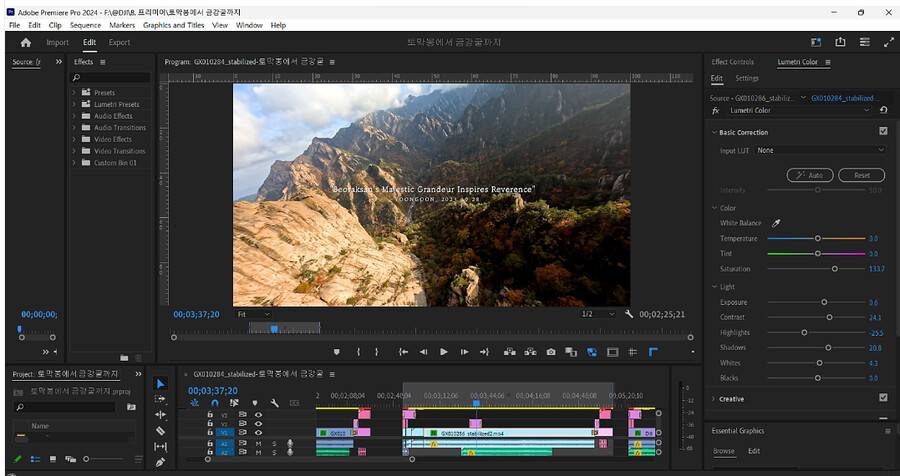This screenshot has height=476, width=900.
Task: Toggle timeline snapping magnet
Action: point(213,403)
